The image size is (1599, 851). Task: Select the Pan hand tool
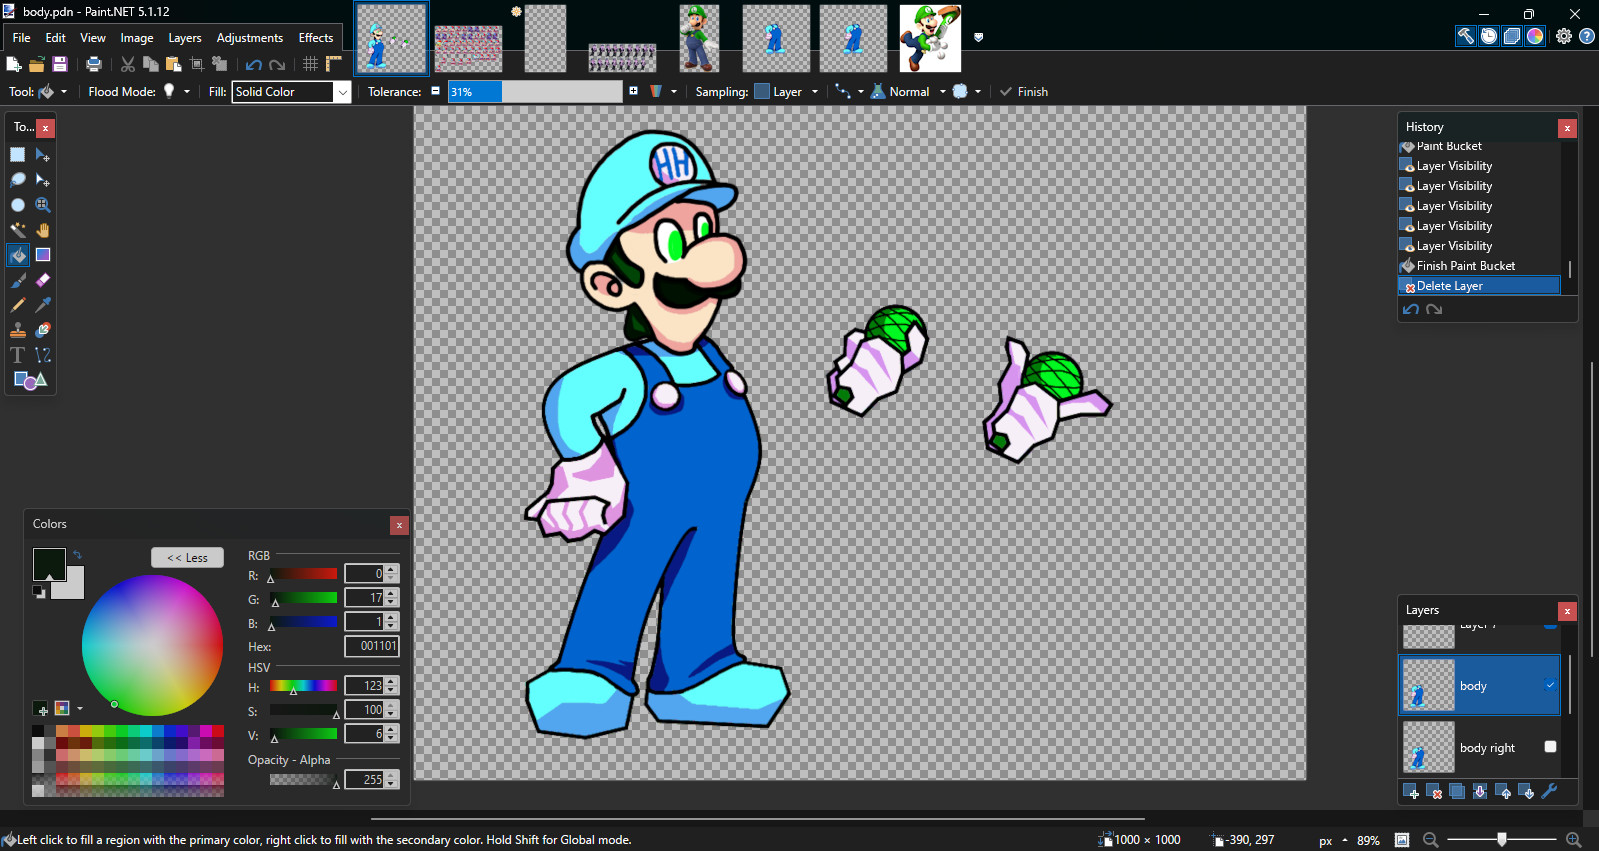click(x=43, y=230)
